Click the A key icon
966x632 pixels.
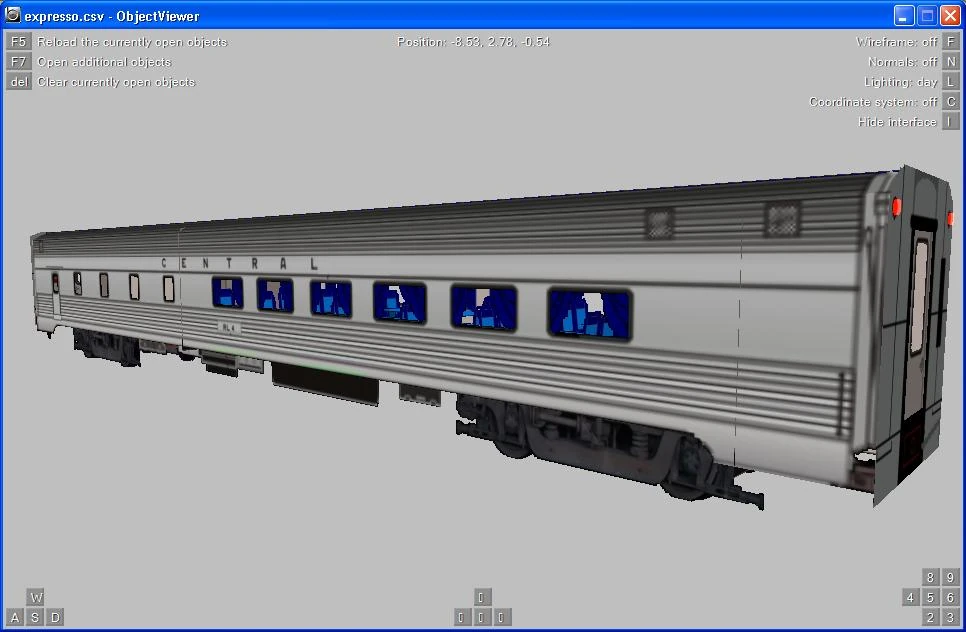pos(15,617)
